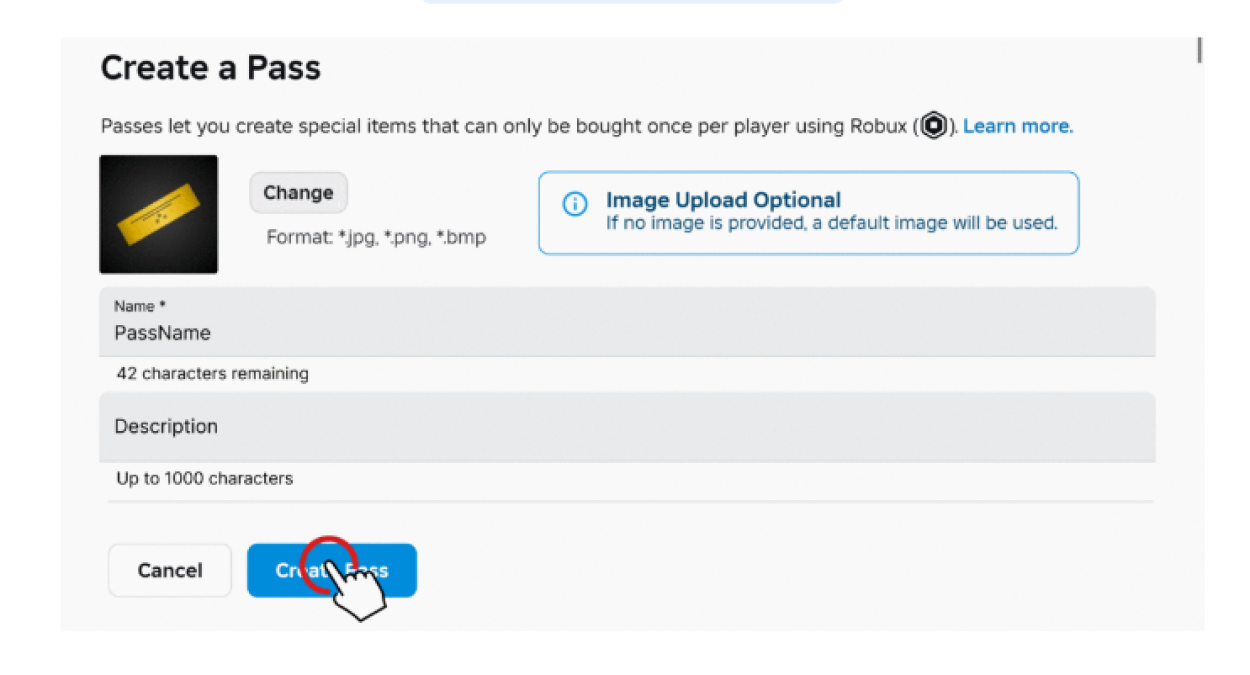Focus the Name field containing PassName
This screenshot has width=1250, height=675.
click(627, 333)
